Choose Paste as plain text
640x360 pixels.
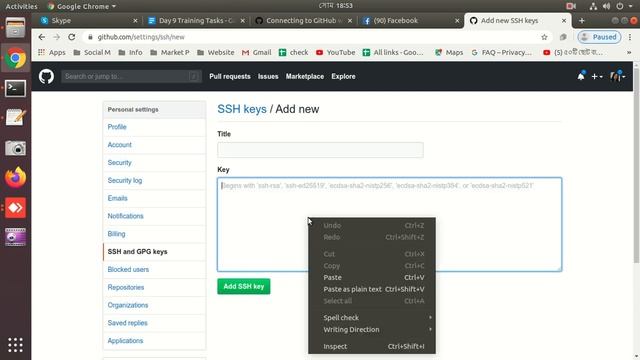pos(372,289)
